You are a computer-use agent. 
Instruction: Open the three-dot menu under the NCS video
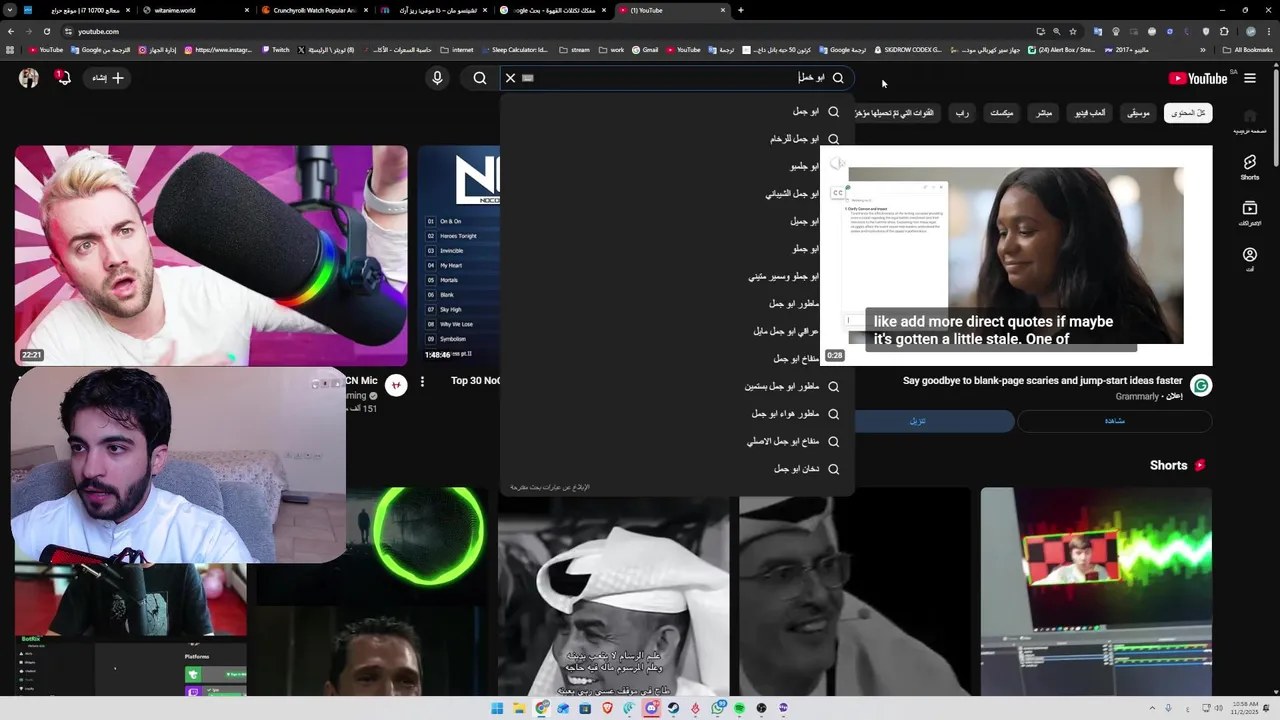422,381
